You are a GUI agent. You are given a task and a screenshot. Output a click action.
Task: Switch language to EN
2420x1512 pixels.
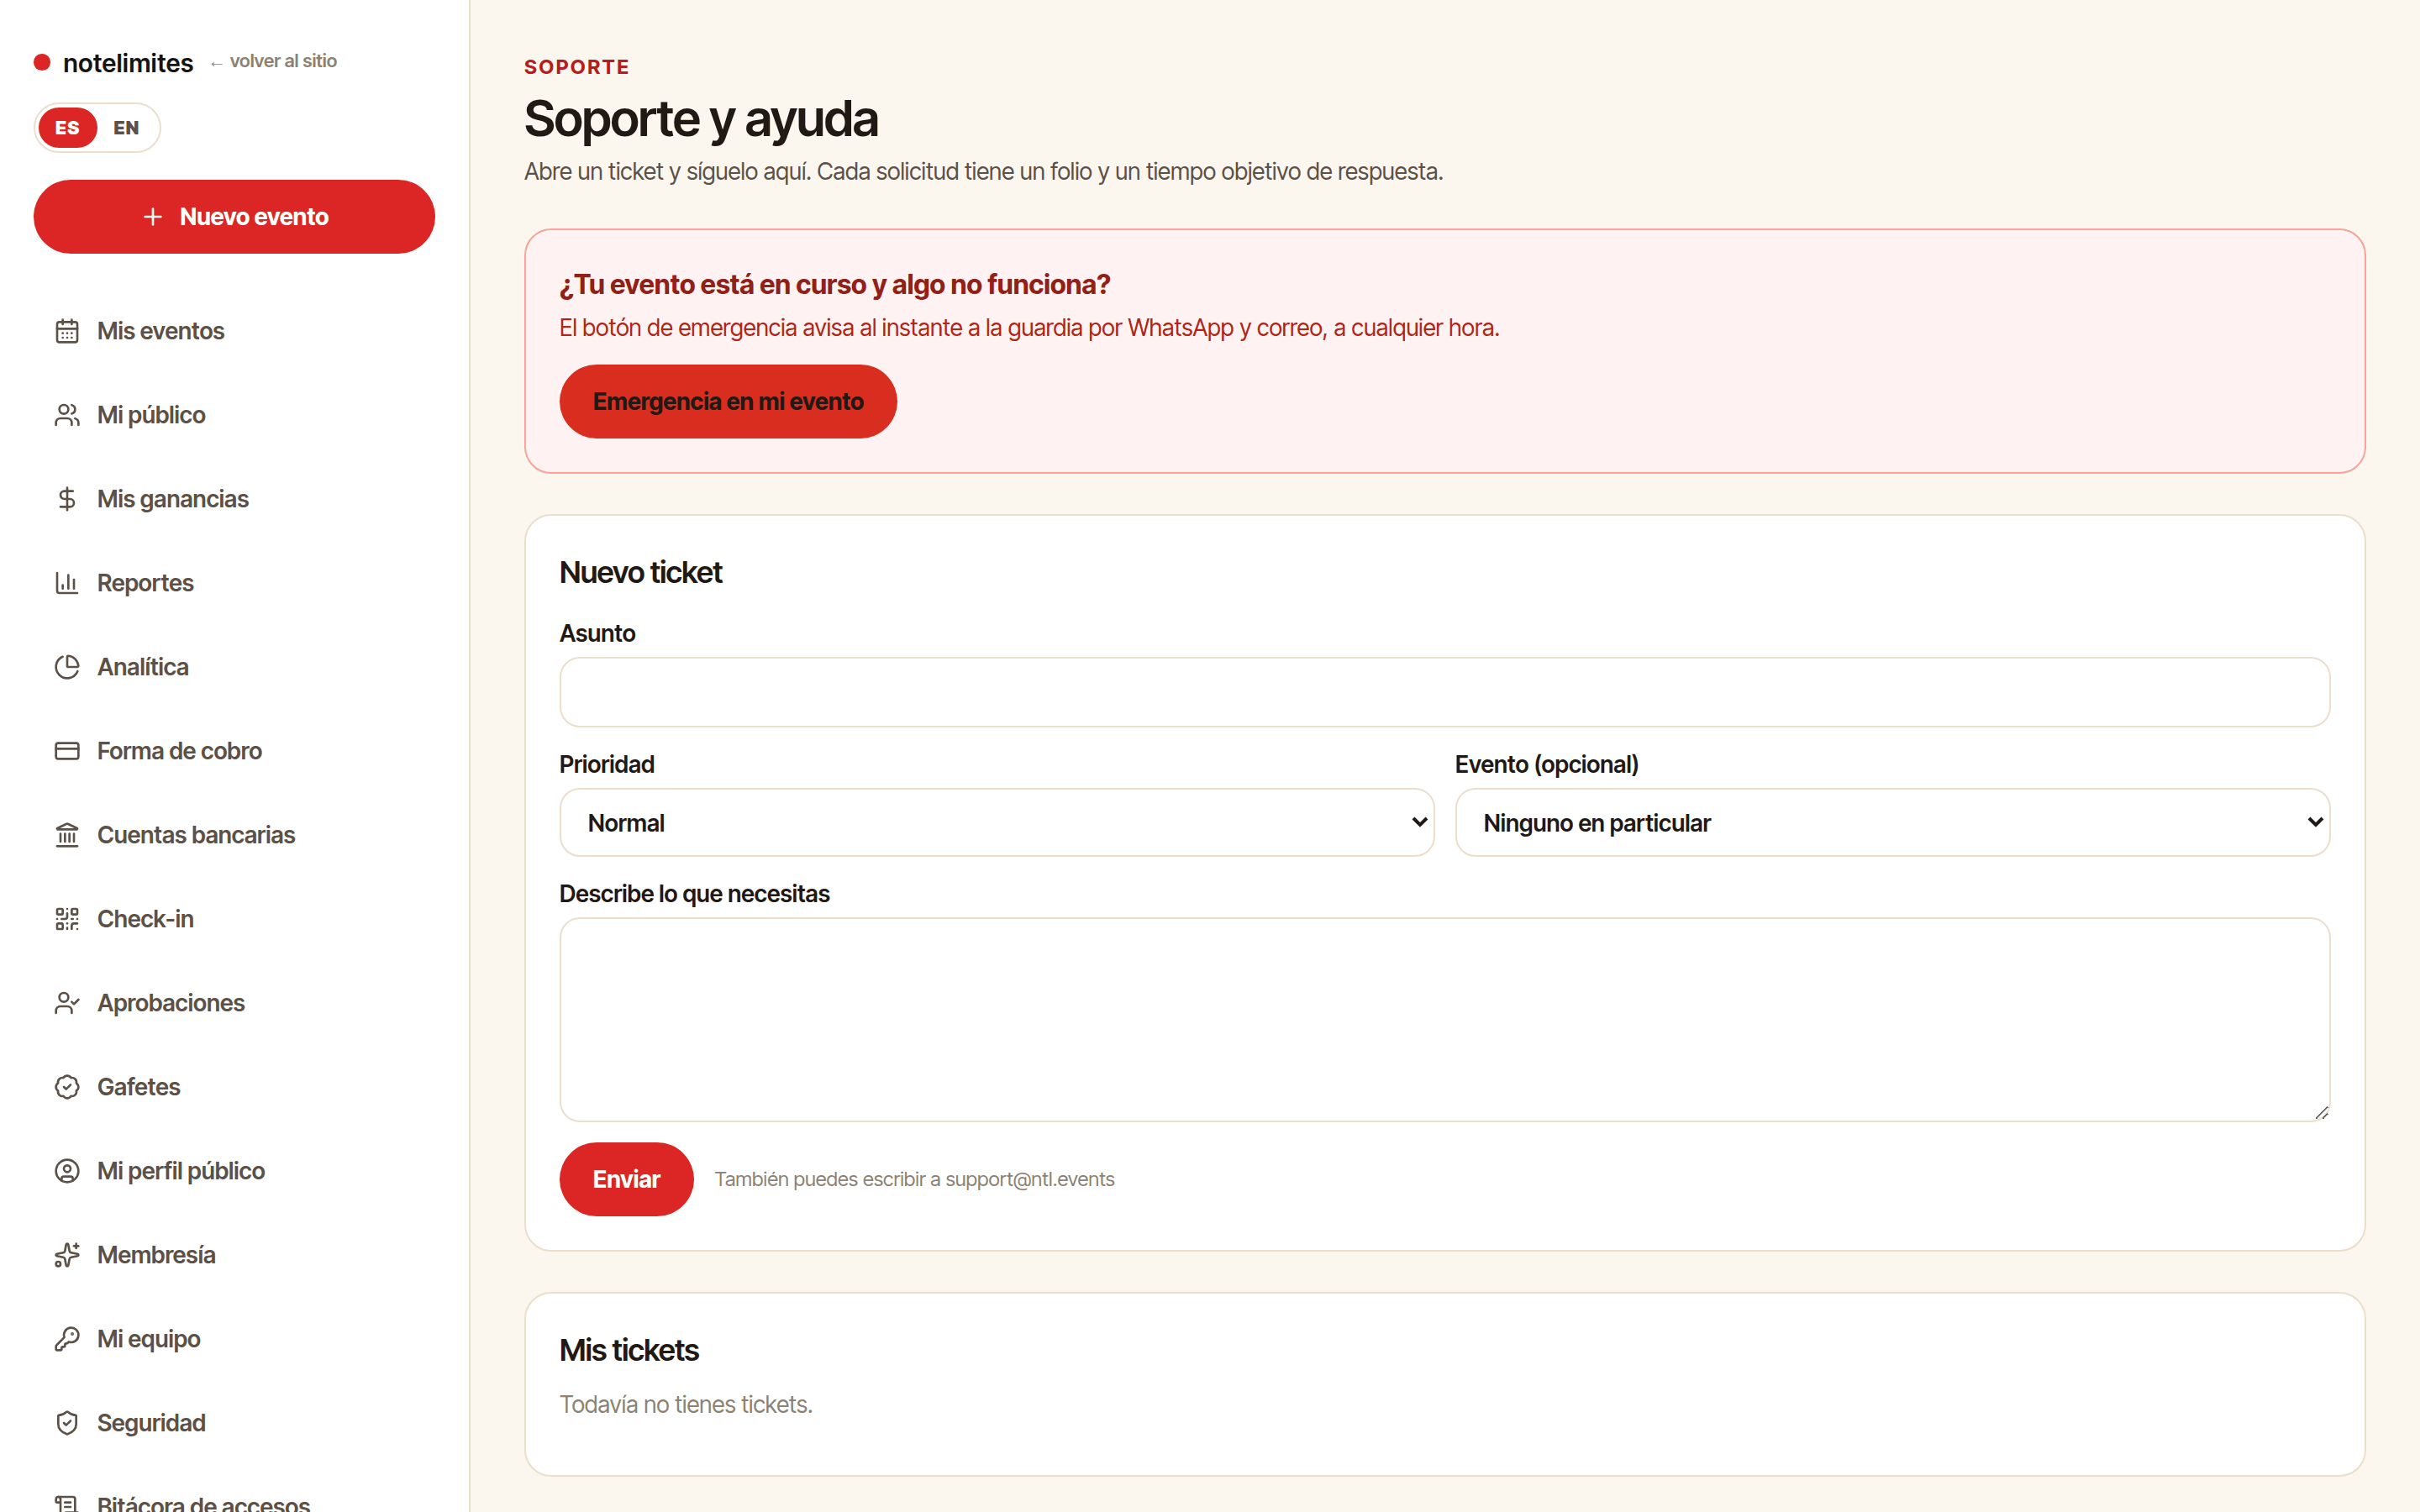pyautogui.click(x=126, y=128)
